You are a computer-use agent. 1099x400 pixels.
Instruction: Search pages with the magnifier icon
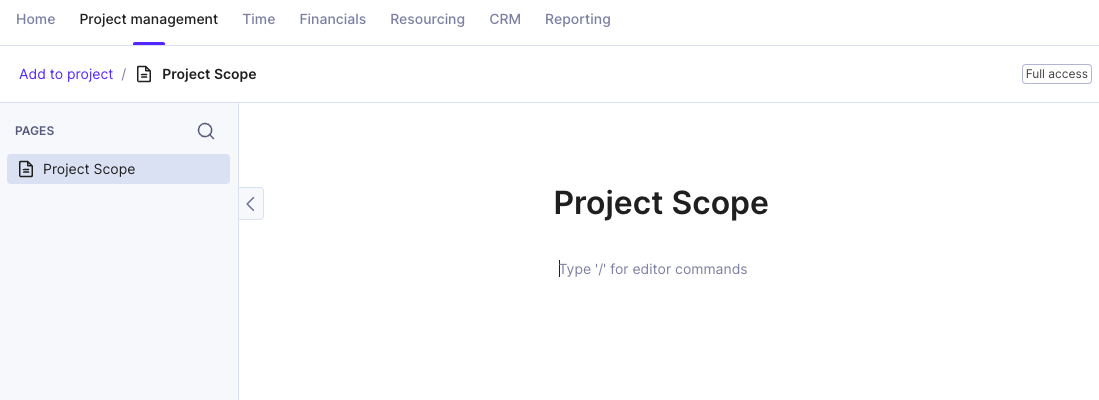point(206,131)
